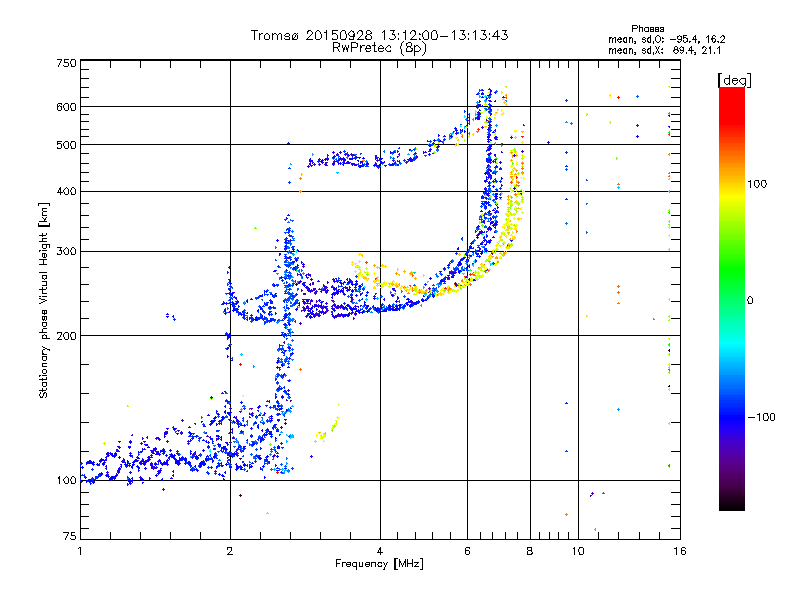Click the "Phases" heading text
800x600 pixels.
647,29
